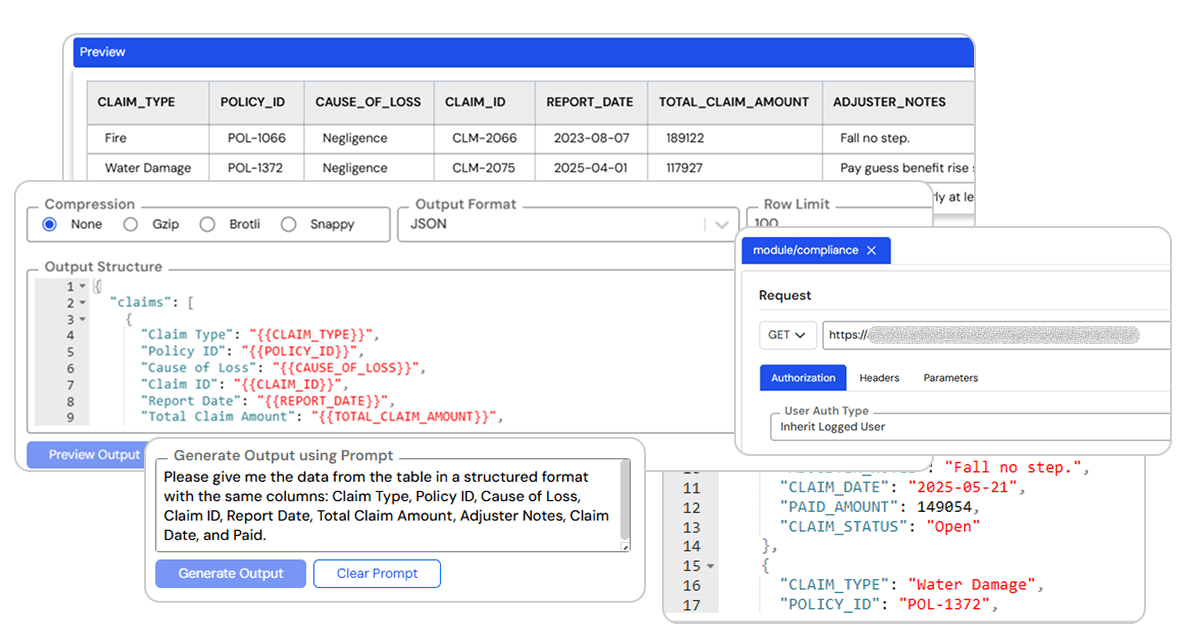Select Brotli compression
1182x644 pixels.
[208, 224]
